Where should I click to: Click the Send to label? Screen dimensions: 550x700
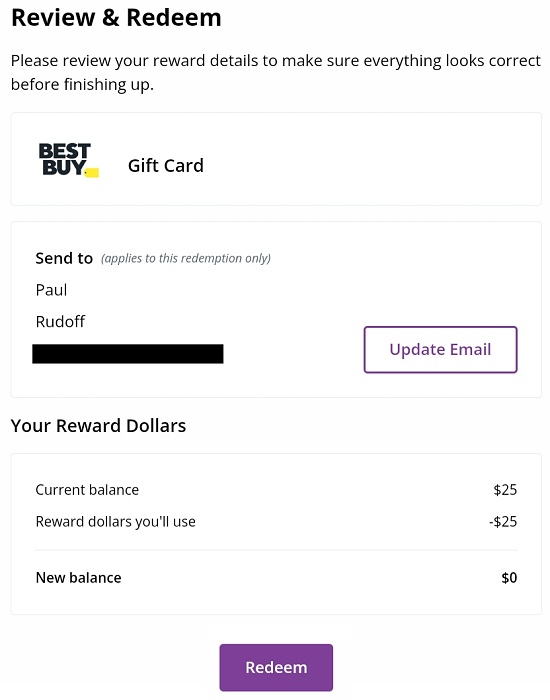pyautogui.click(x=64, y=258)
